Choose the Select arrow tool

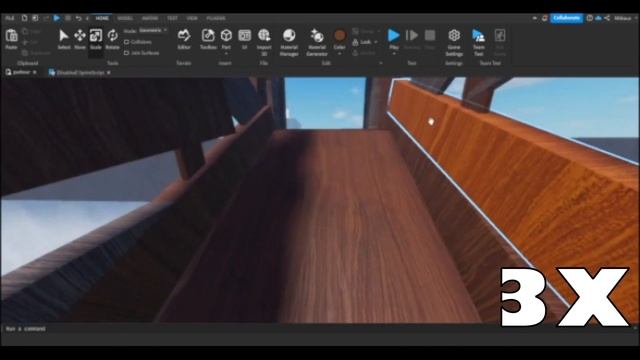64,36
